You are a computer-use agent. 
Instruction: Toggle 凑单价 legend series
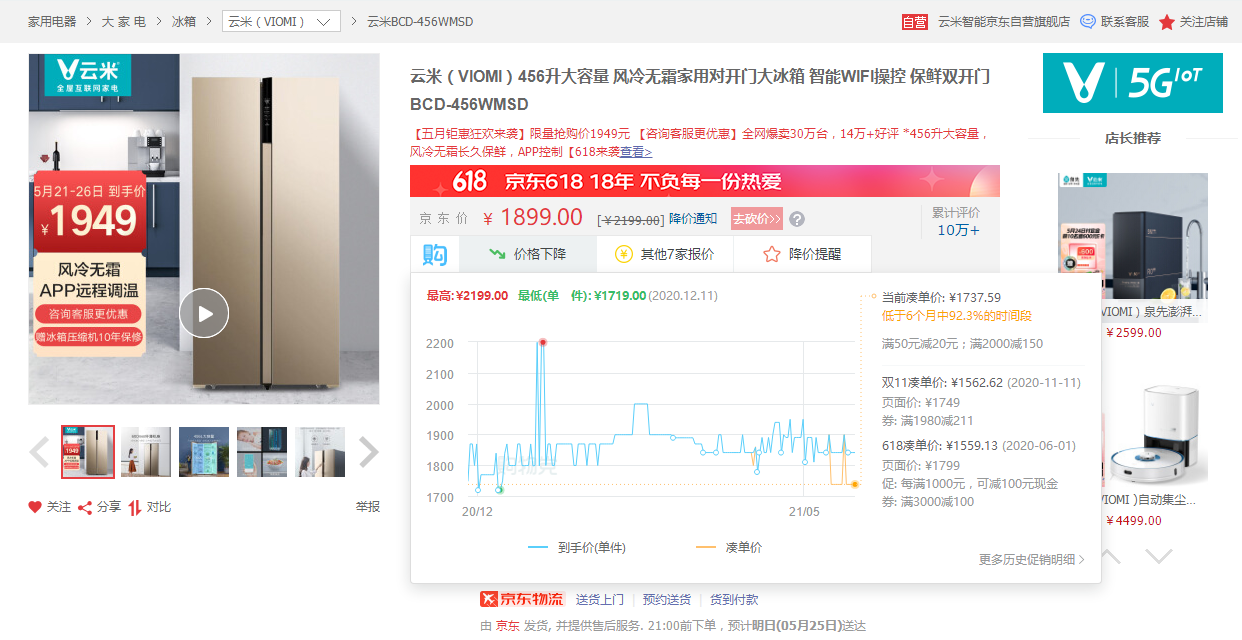click(x=728, y=547)
